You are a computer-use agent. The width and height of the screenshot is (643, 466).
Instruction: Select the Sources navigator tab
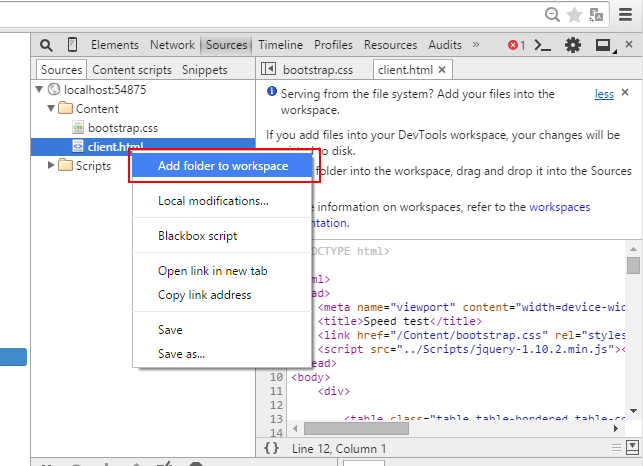(62, 70)
